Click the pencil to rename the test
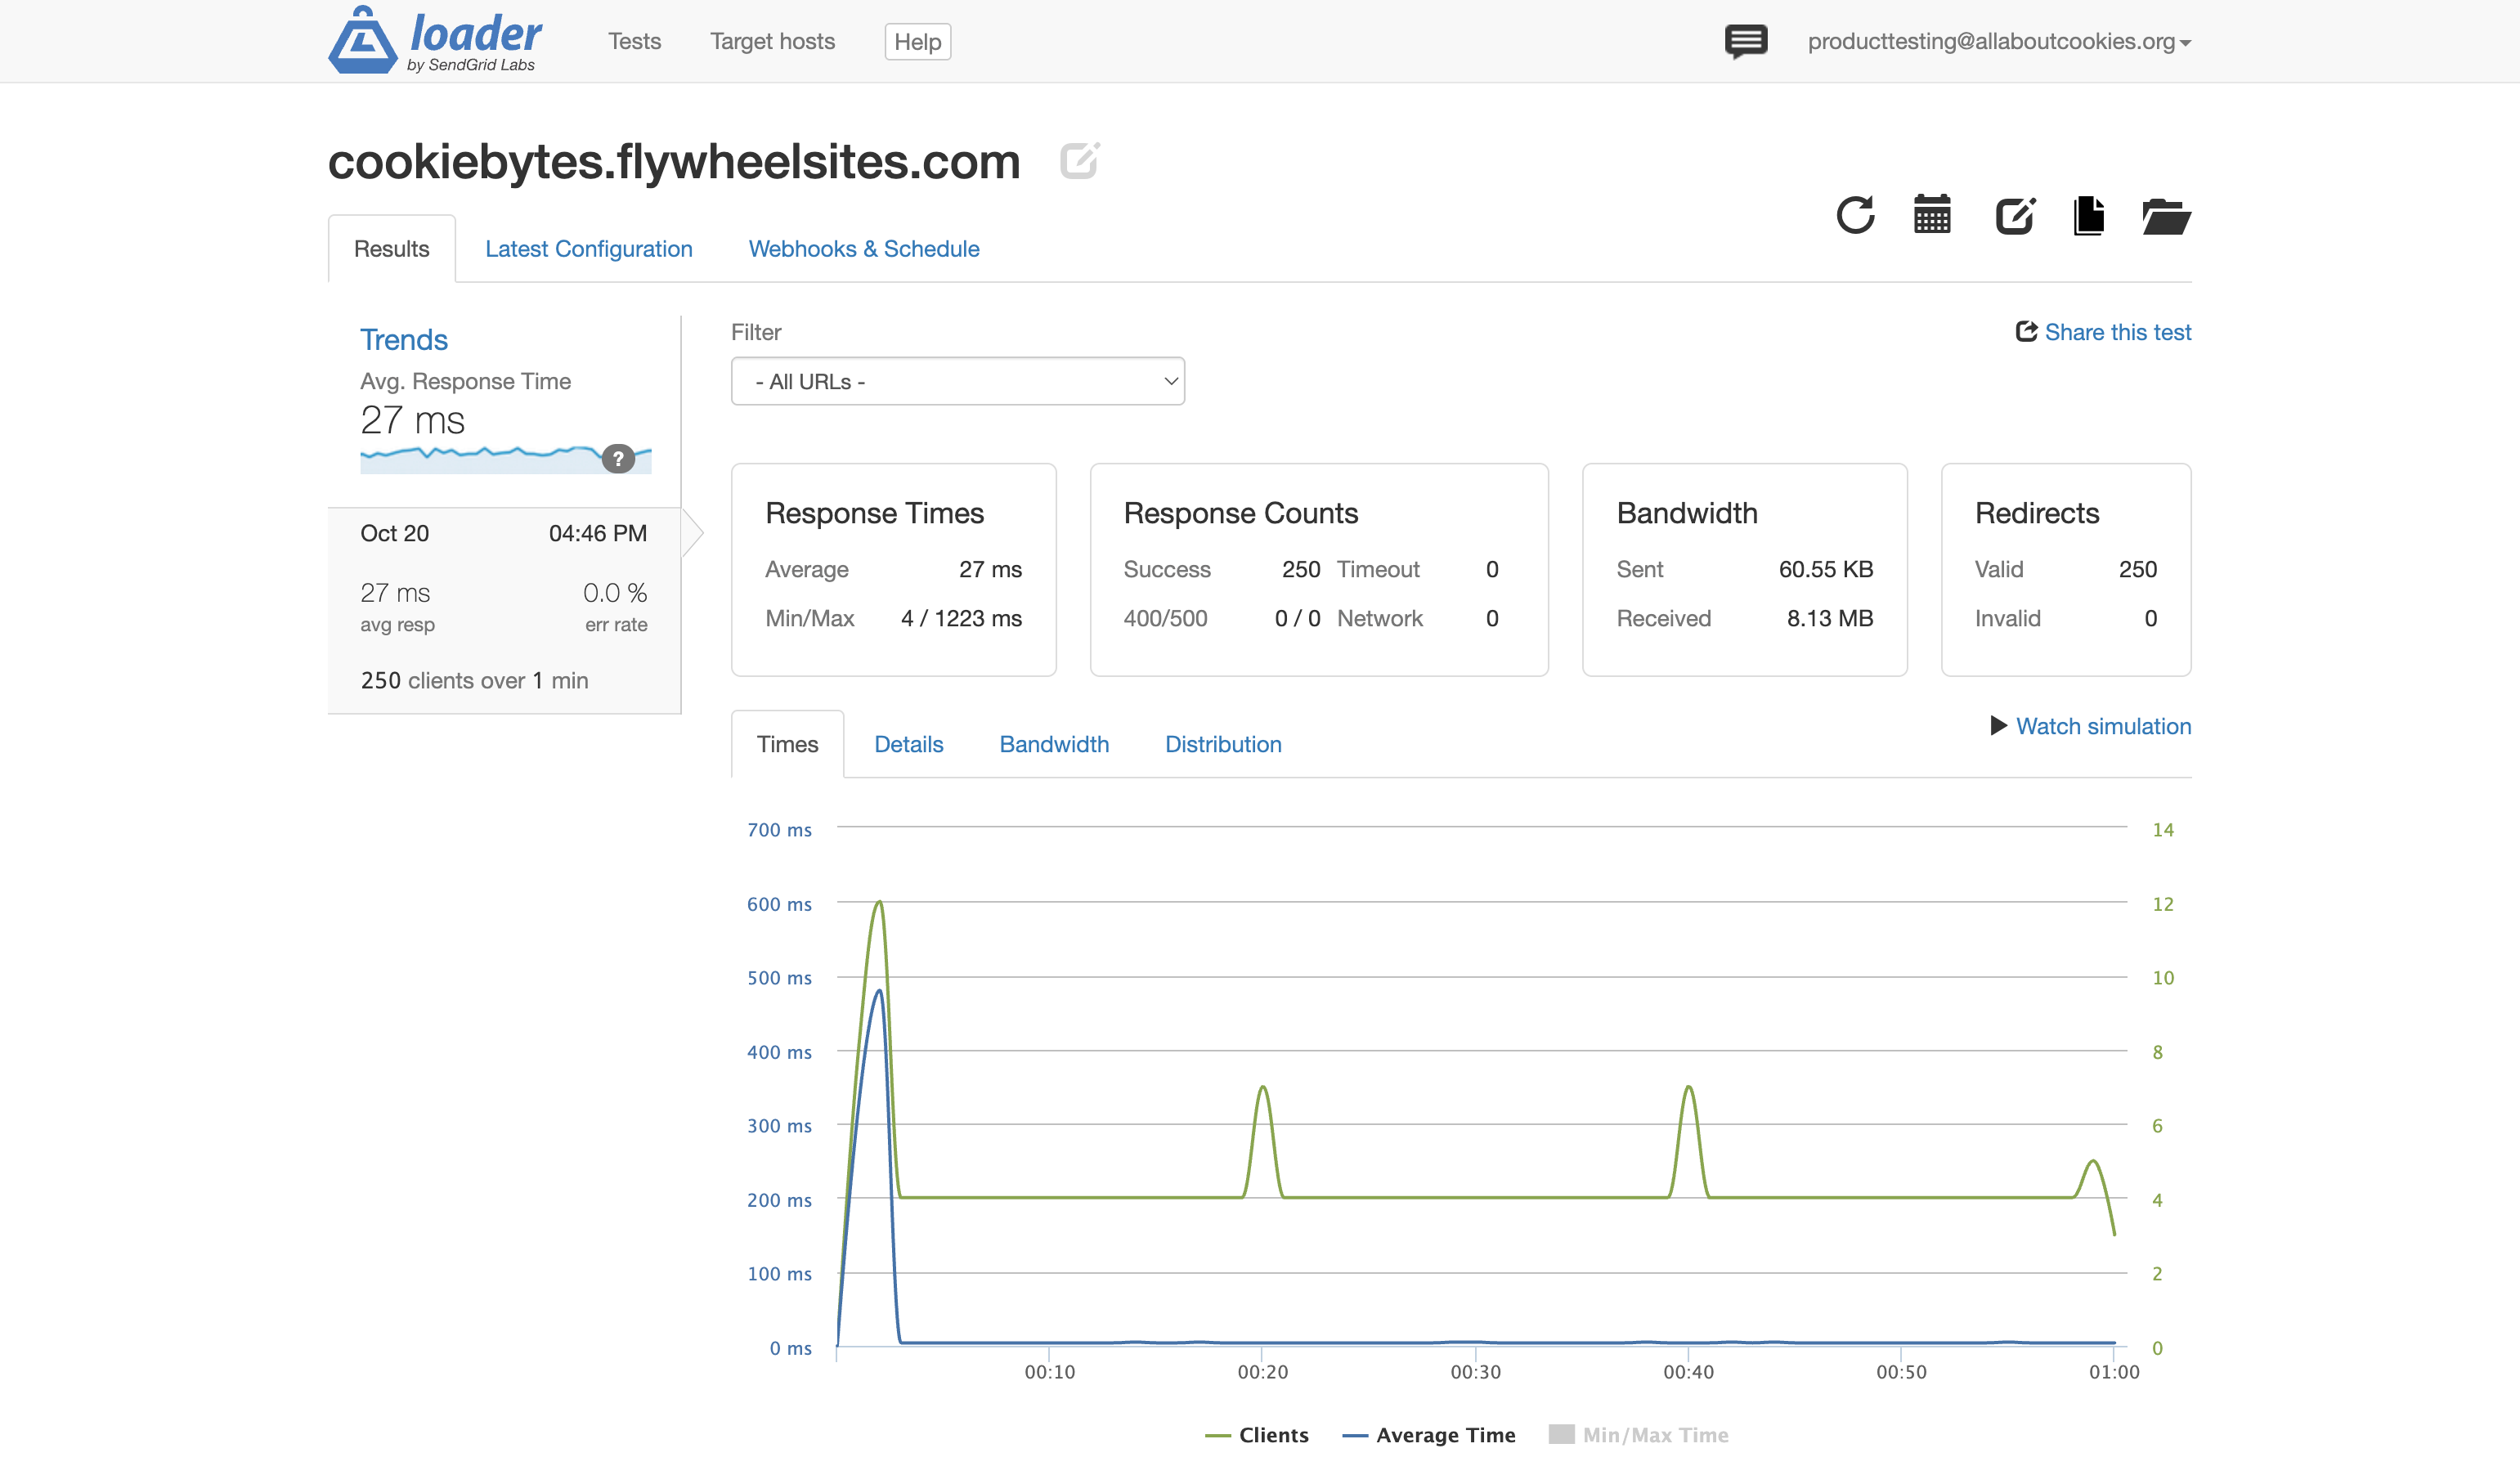The width and height of the screenshot is (2520, 1484). [1079, 160]
